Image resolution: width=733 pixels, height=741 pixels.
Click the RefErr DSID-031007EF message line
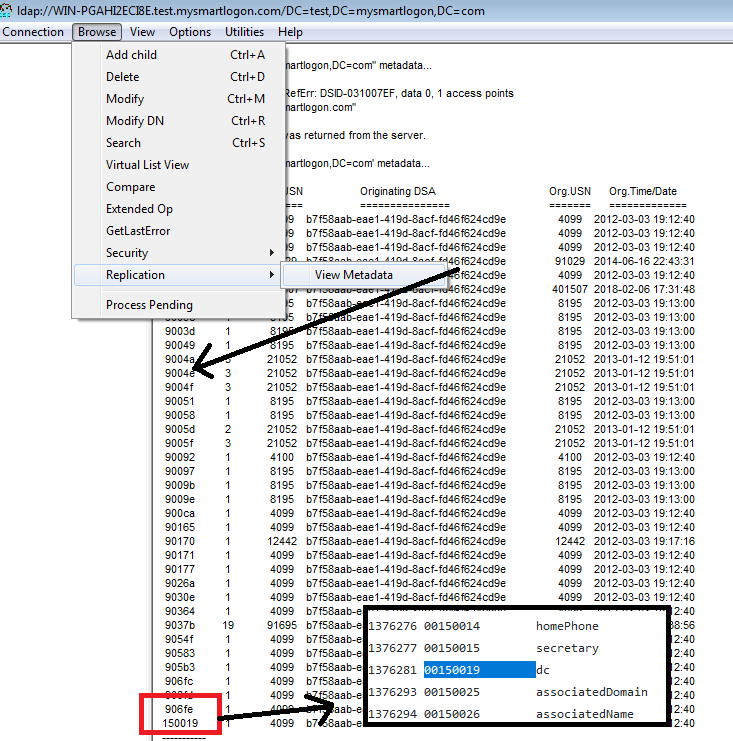[x=399, y=93]
